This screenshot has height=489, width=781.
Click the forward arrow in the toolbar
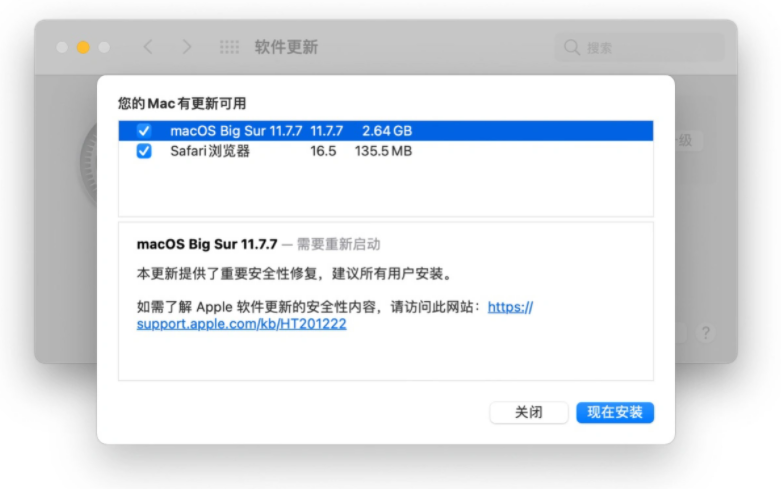(x=187, y=47)
